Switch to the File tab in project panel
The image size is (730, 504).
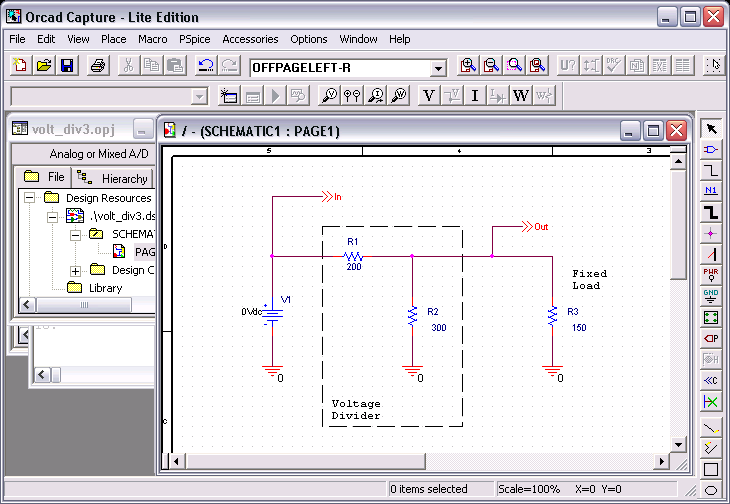point(43,177)
